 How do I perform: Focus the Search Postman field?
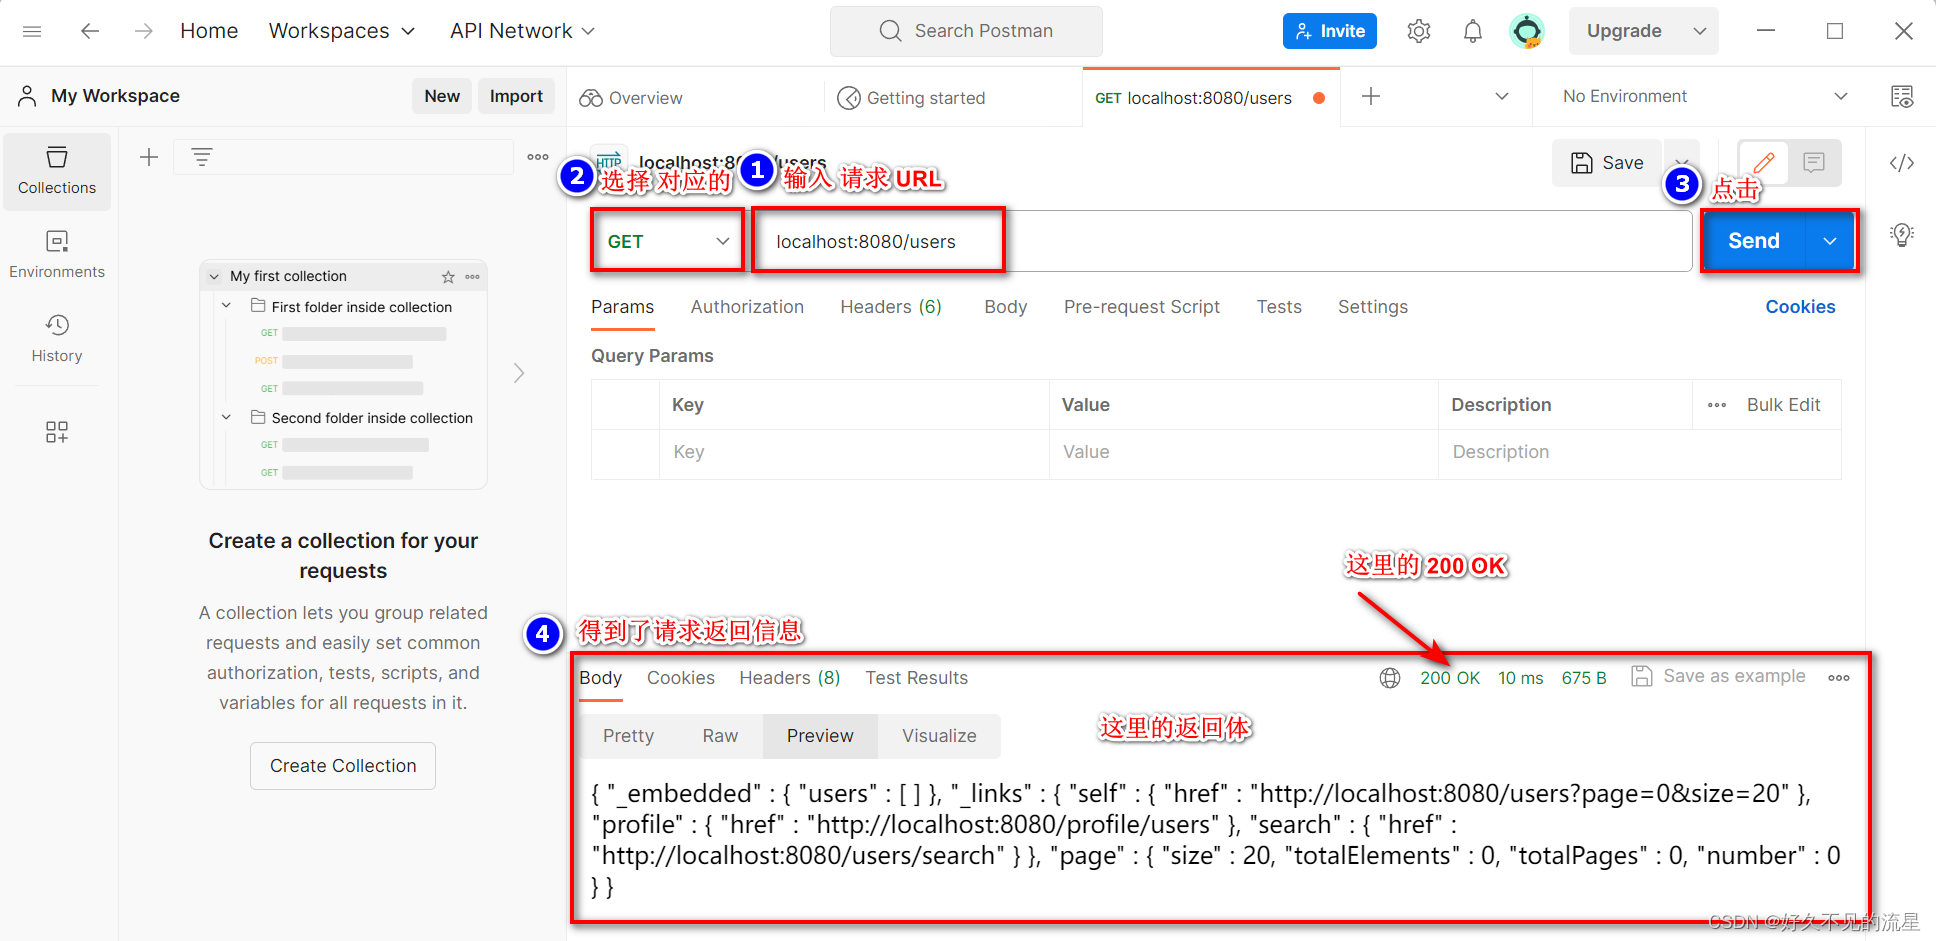tap(966, 31)
